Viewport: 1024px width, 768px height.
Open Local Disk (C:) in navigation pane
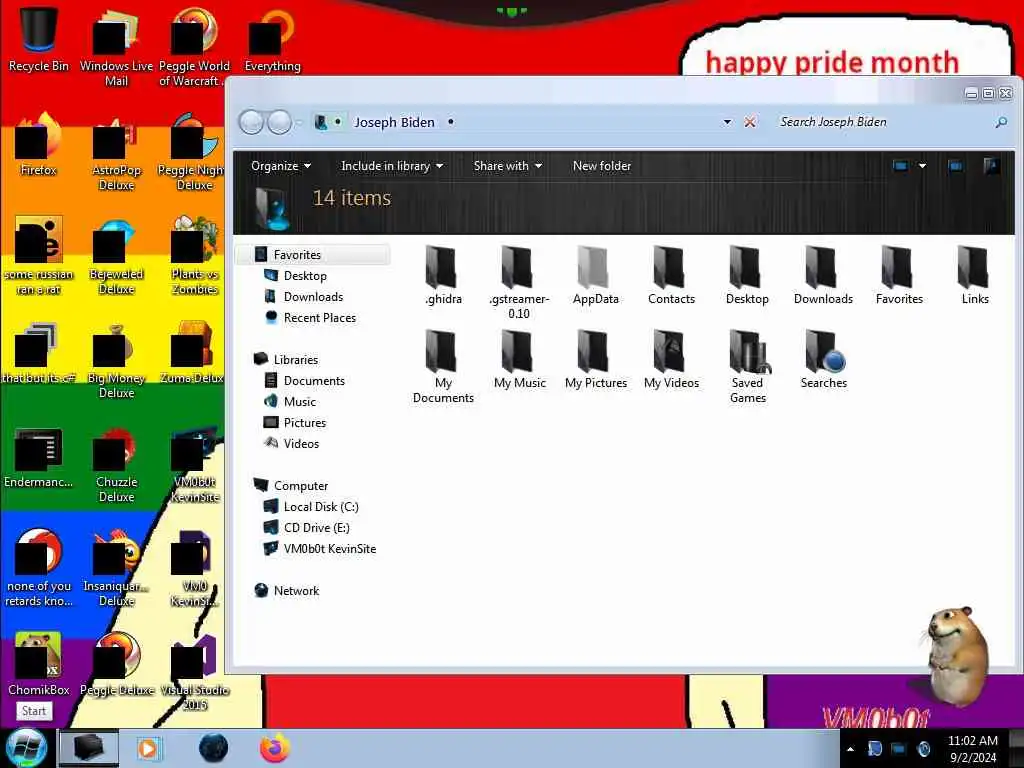coord(321,507)
